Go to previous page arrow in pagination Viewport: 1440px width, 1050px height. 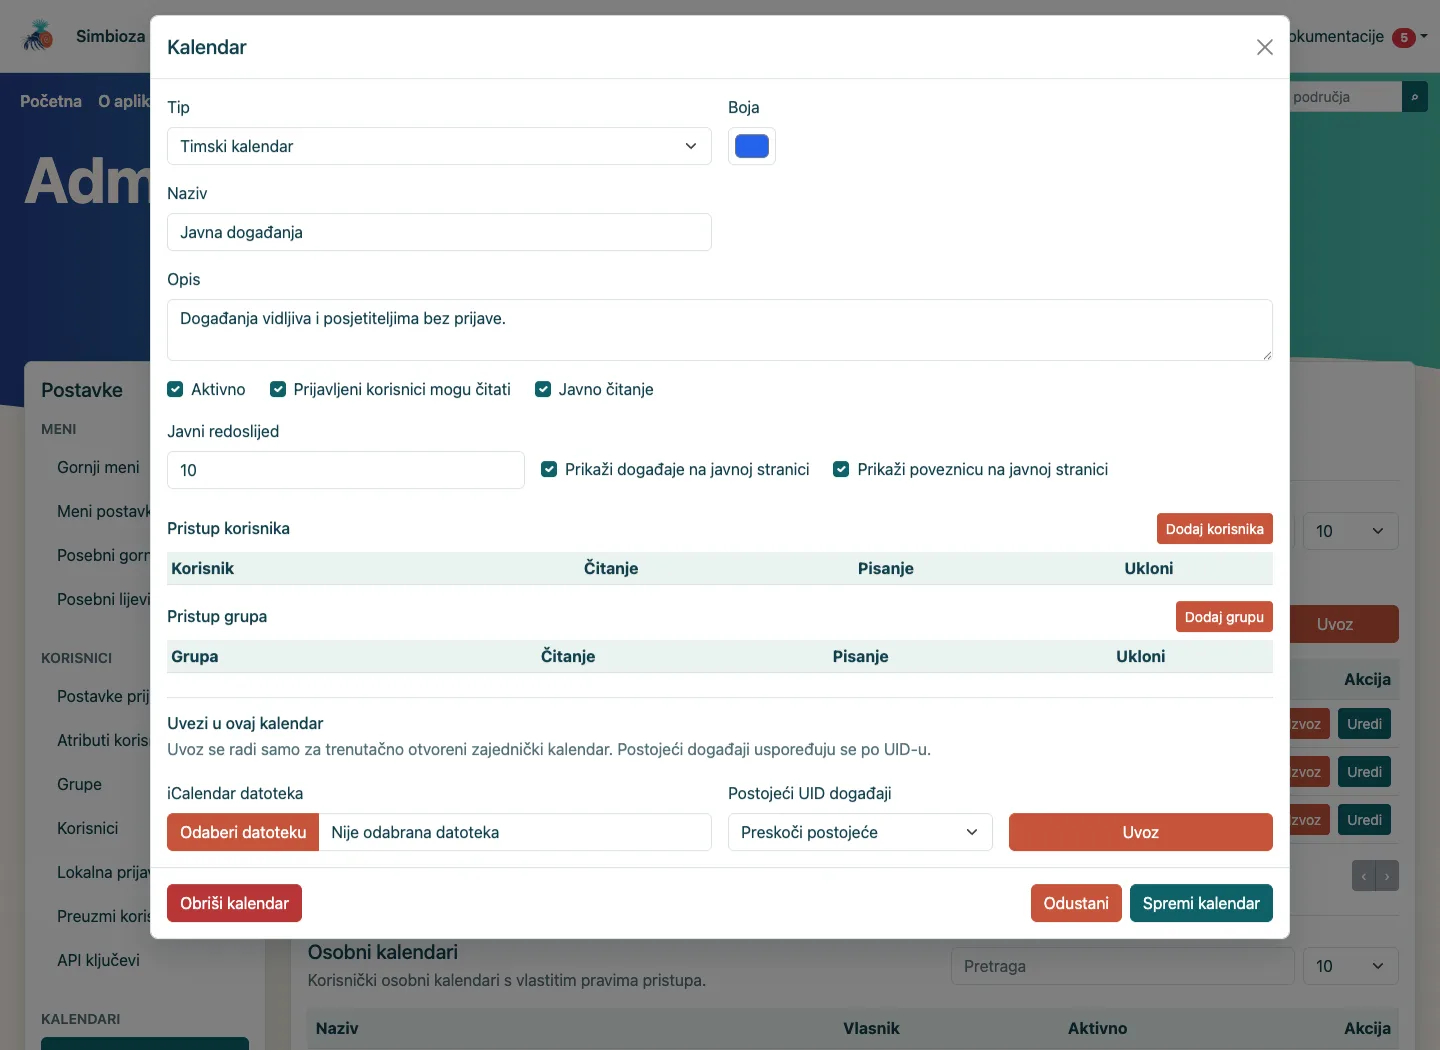[1364, 876]
